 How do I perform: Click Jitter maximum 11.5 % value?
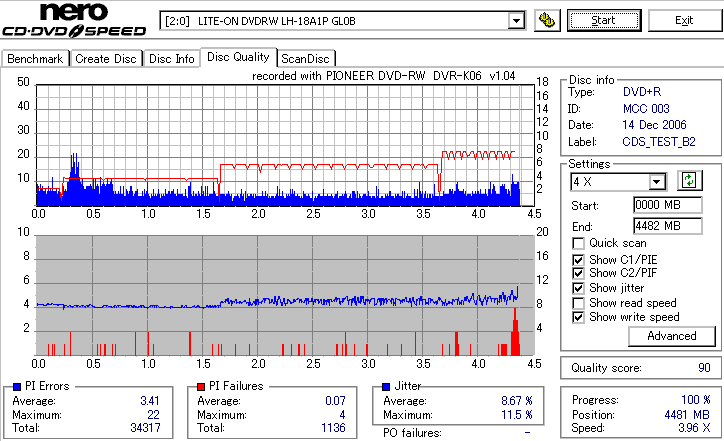tap(517, 415)
